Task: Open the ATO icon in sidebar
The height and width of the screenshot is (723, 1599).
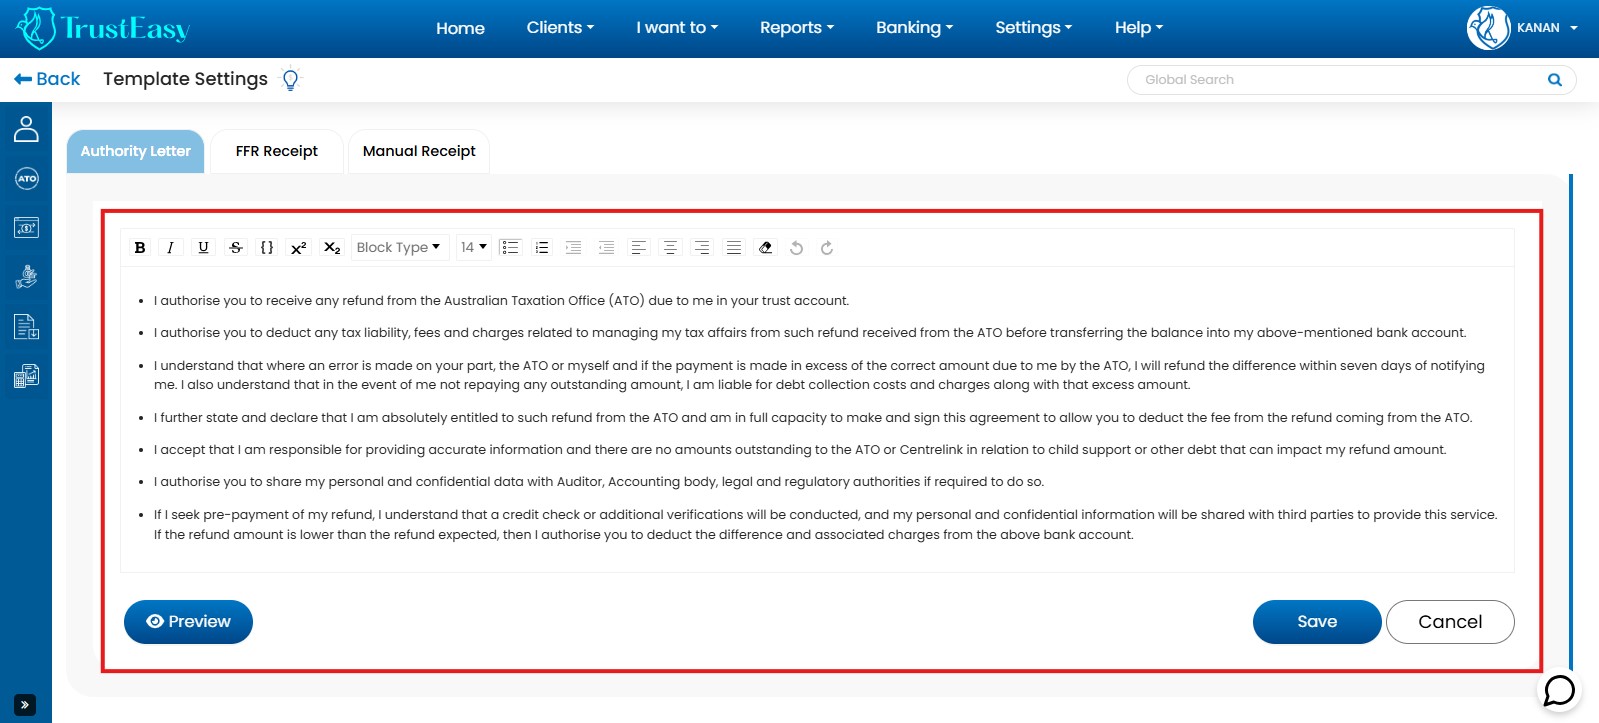Action: 26,179
